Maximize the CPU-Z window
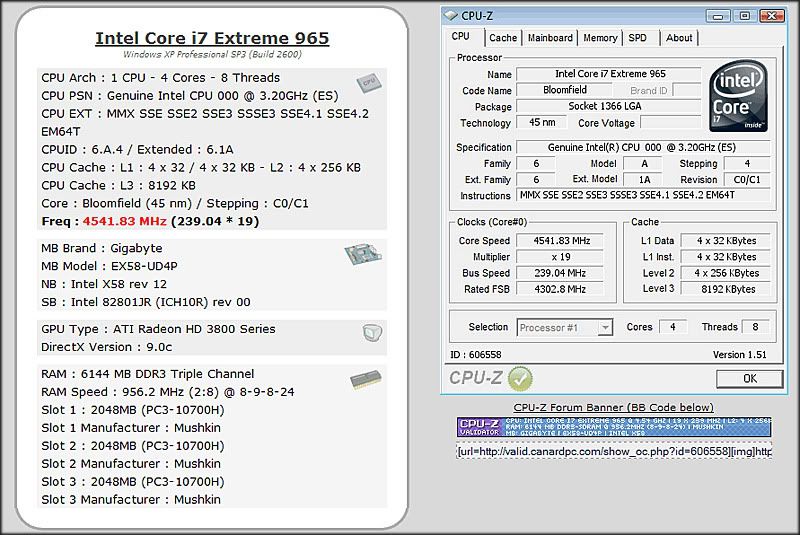 point(744,16)
